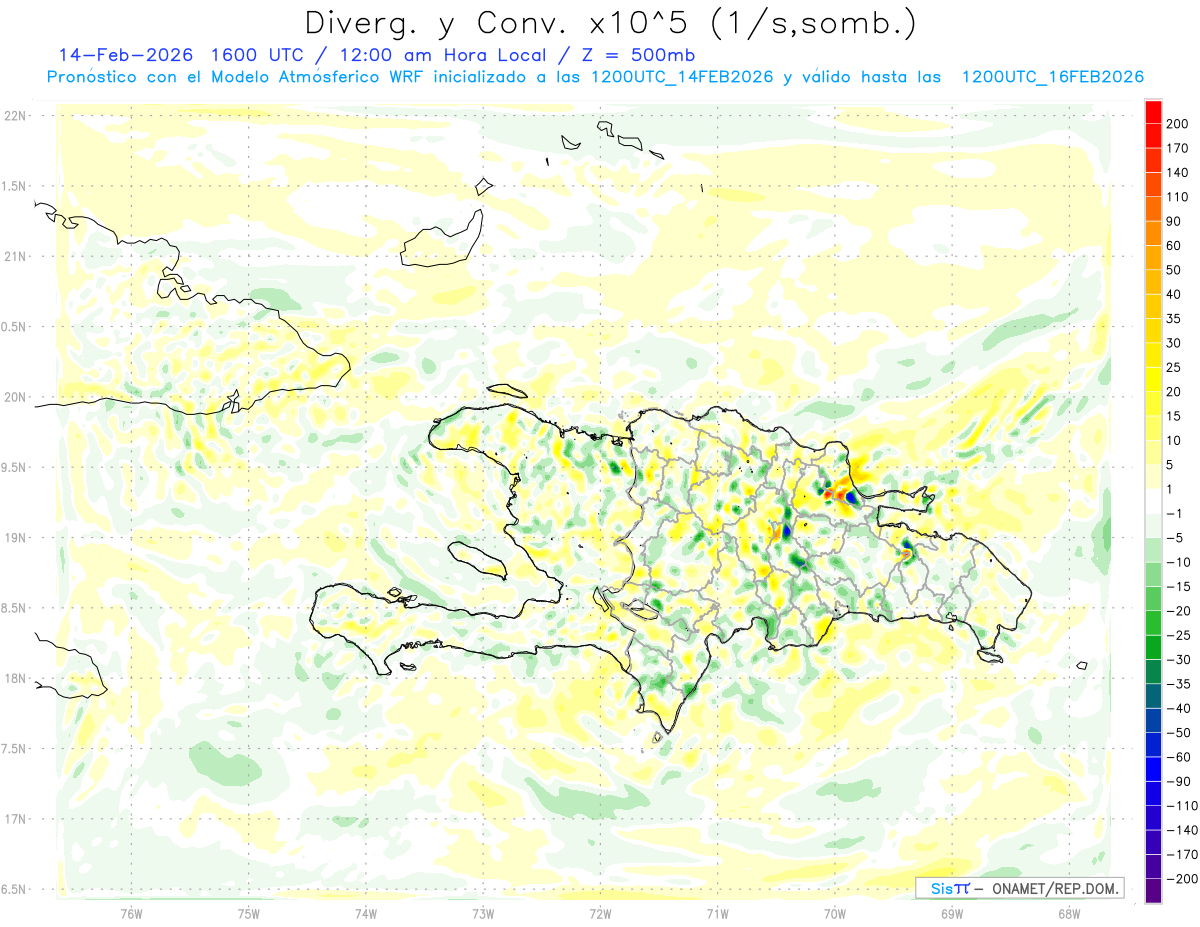
Task: Click the "14-Feb-2026 1600 UTC" date text
Action: coord(178,55)
